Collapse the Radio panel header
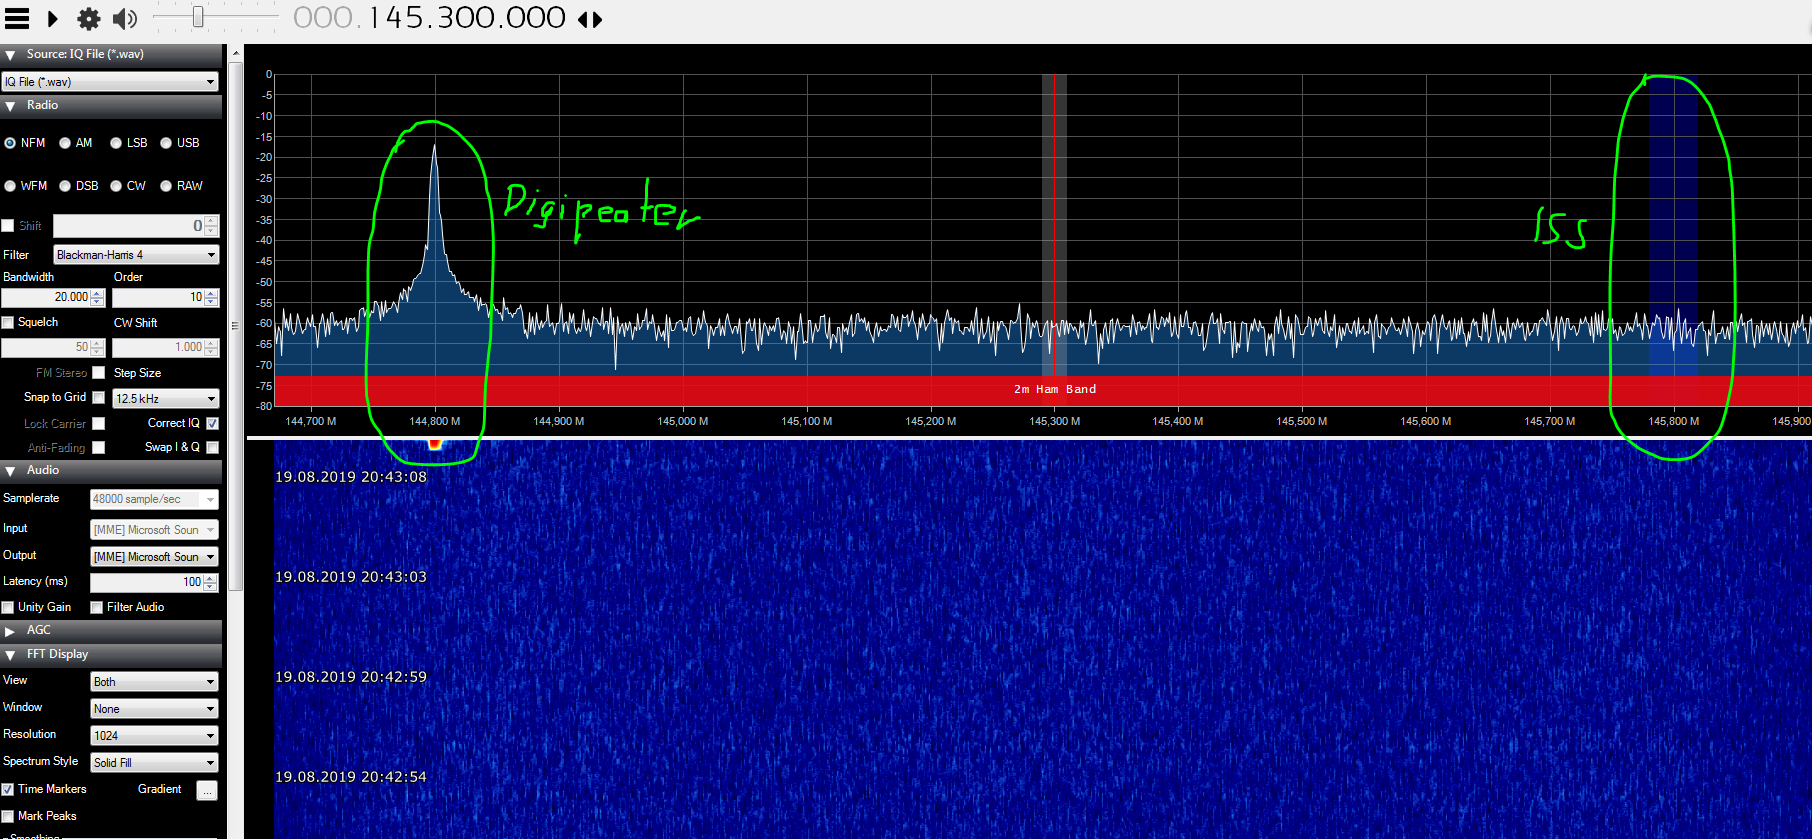This screenshot has height=839, width=1812. pos(111,106)
